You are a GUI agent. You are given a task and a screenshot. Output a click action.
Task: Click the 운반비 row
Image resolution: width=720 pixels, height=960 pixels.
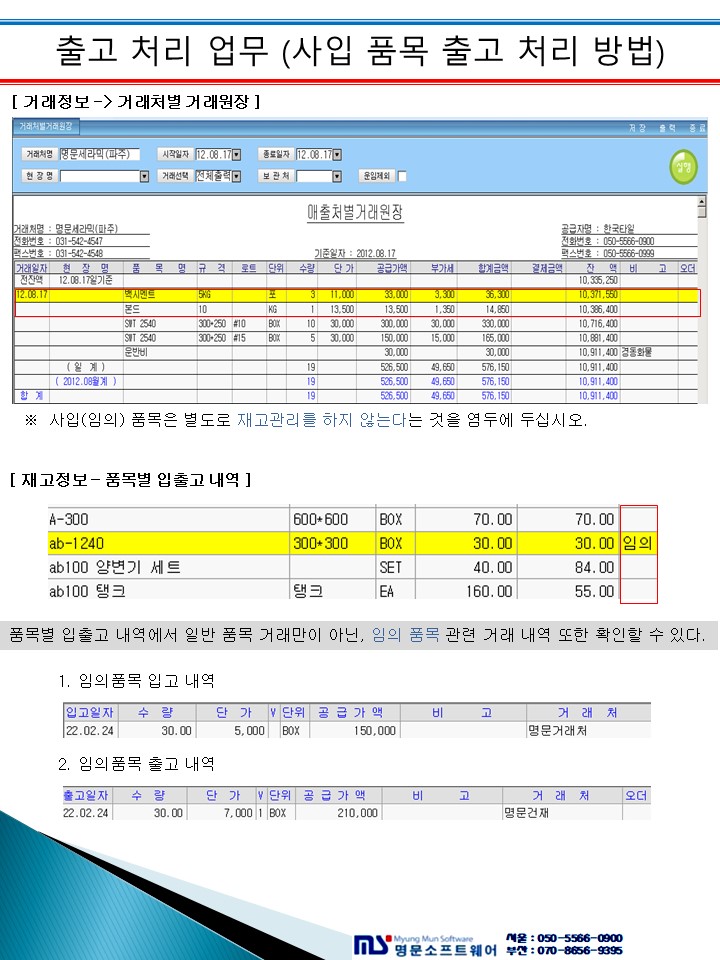(356, 352)
